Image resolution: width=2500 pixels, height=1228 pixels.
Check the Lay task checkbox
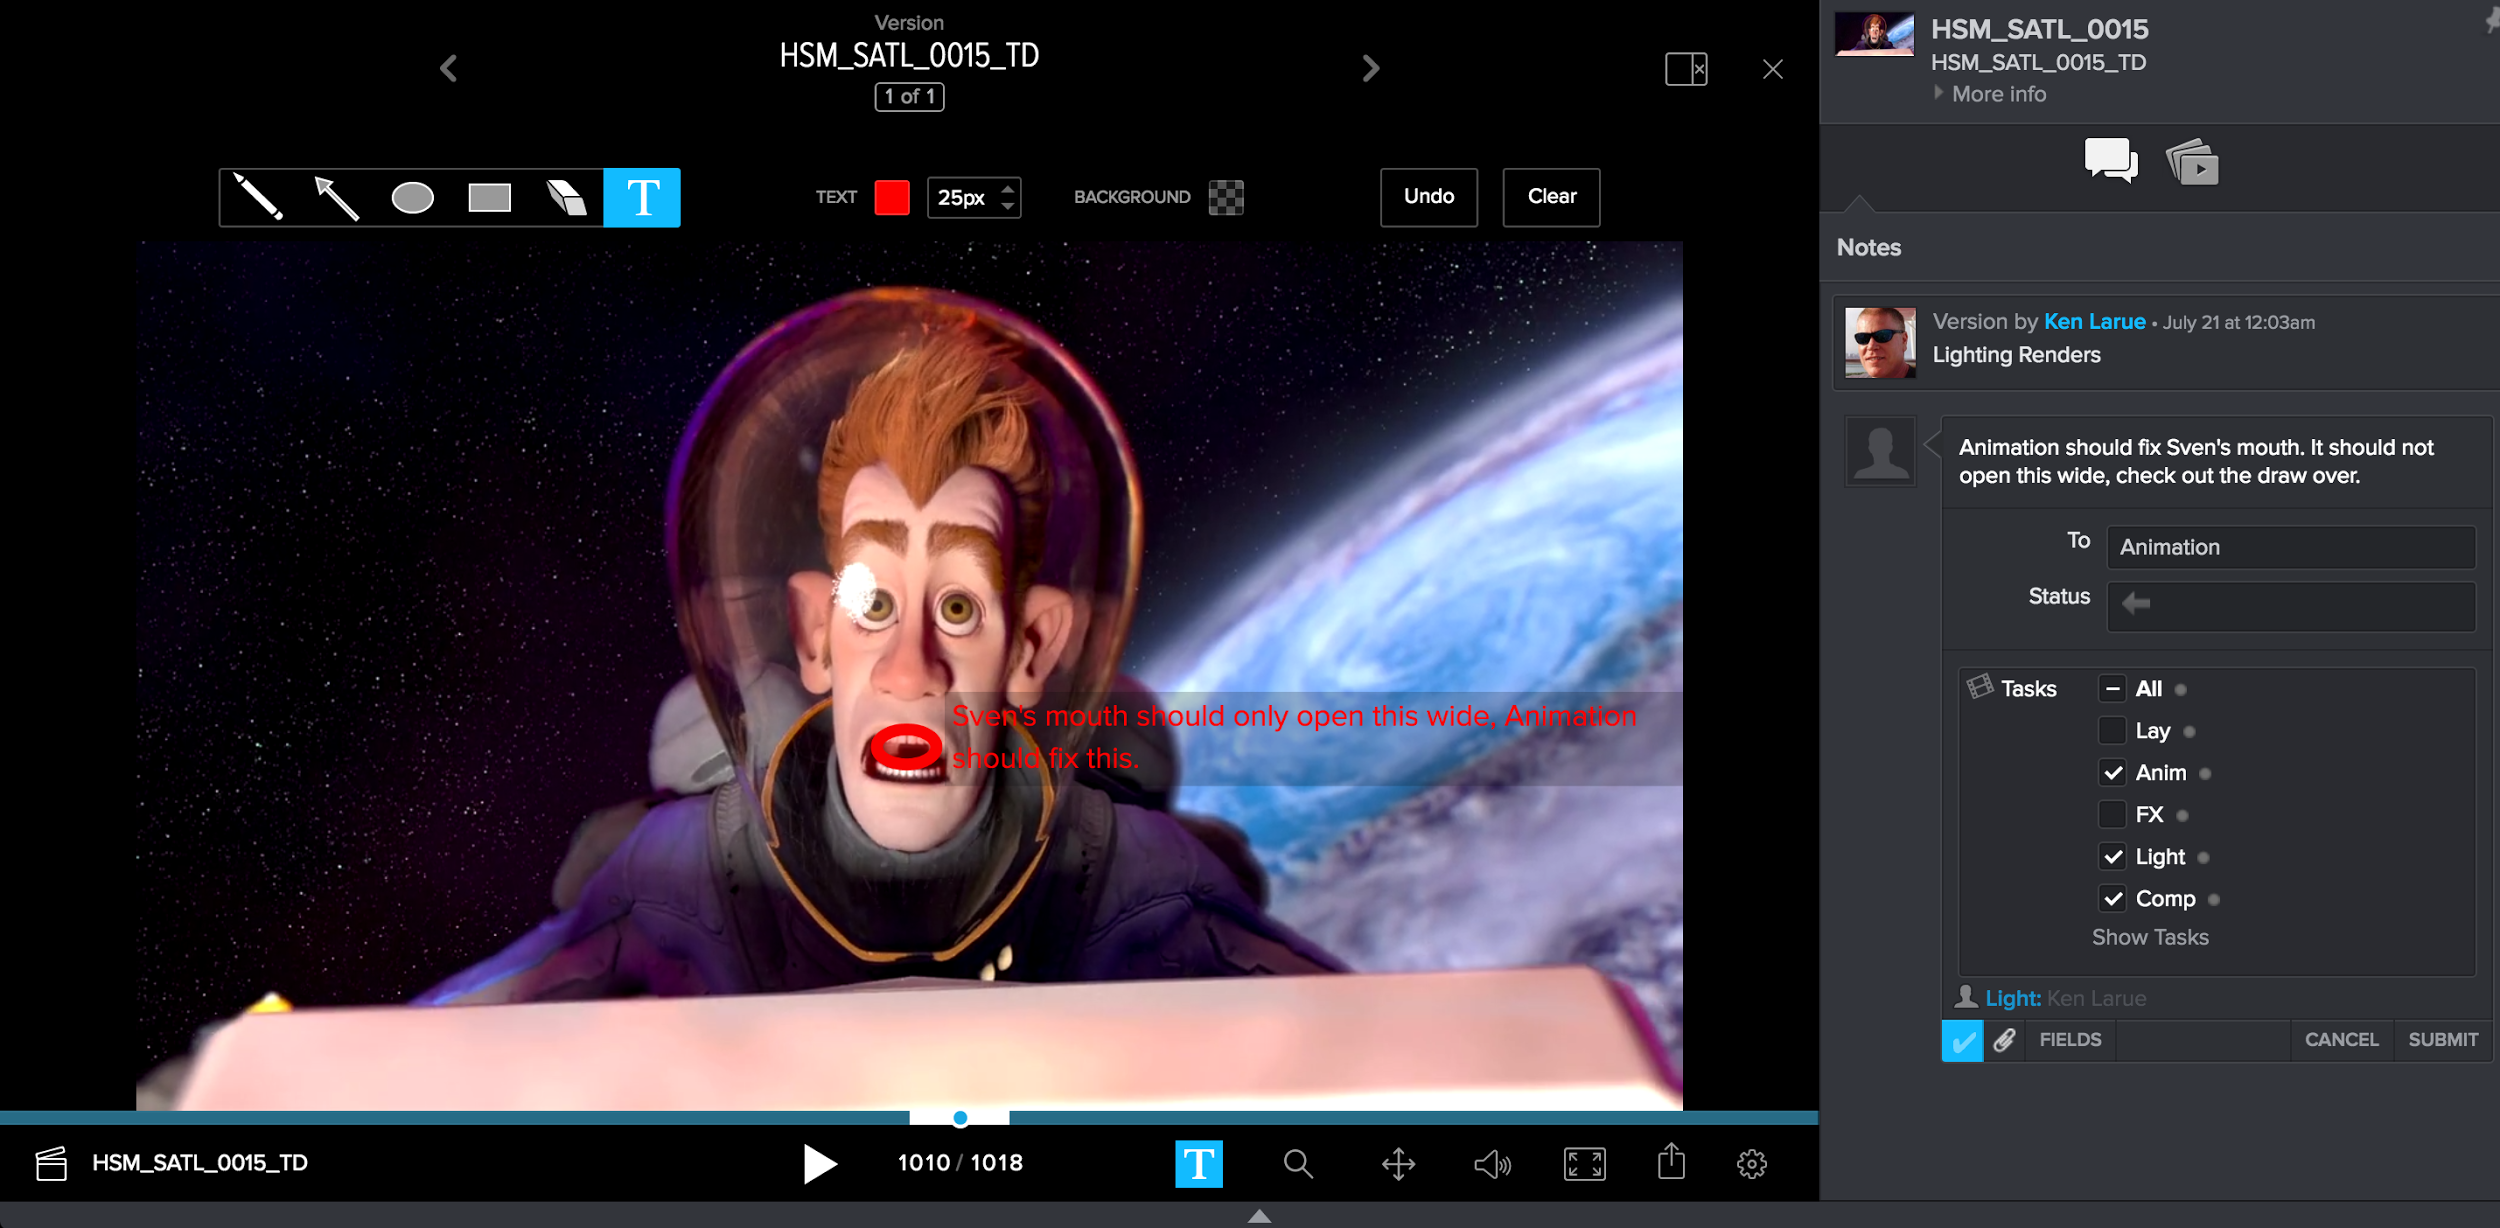point(2112,731)
